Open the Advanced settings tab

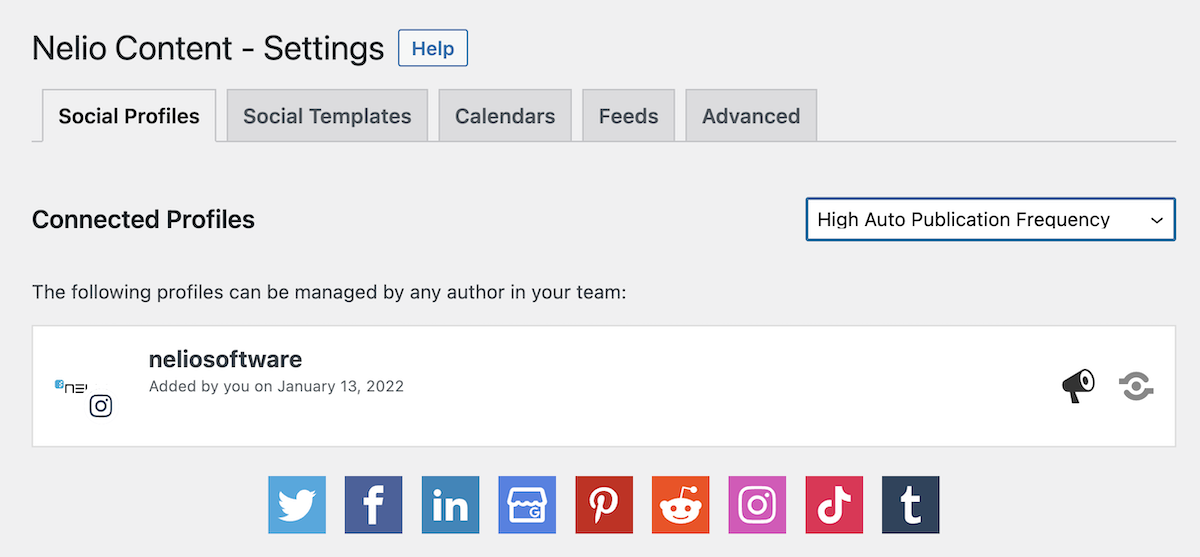click(x=751, y=116)
